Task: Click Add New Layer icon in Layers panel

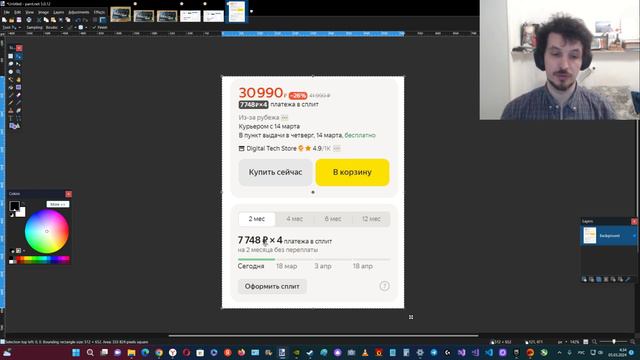Action: coord(584,279)
